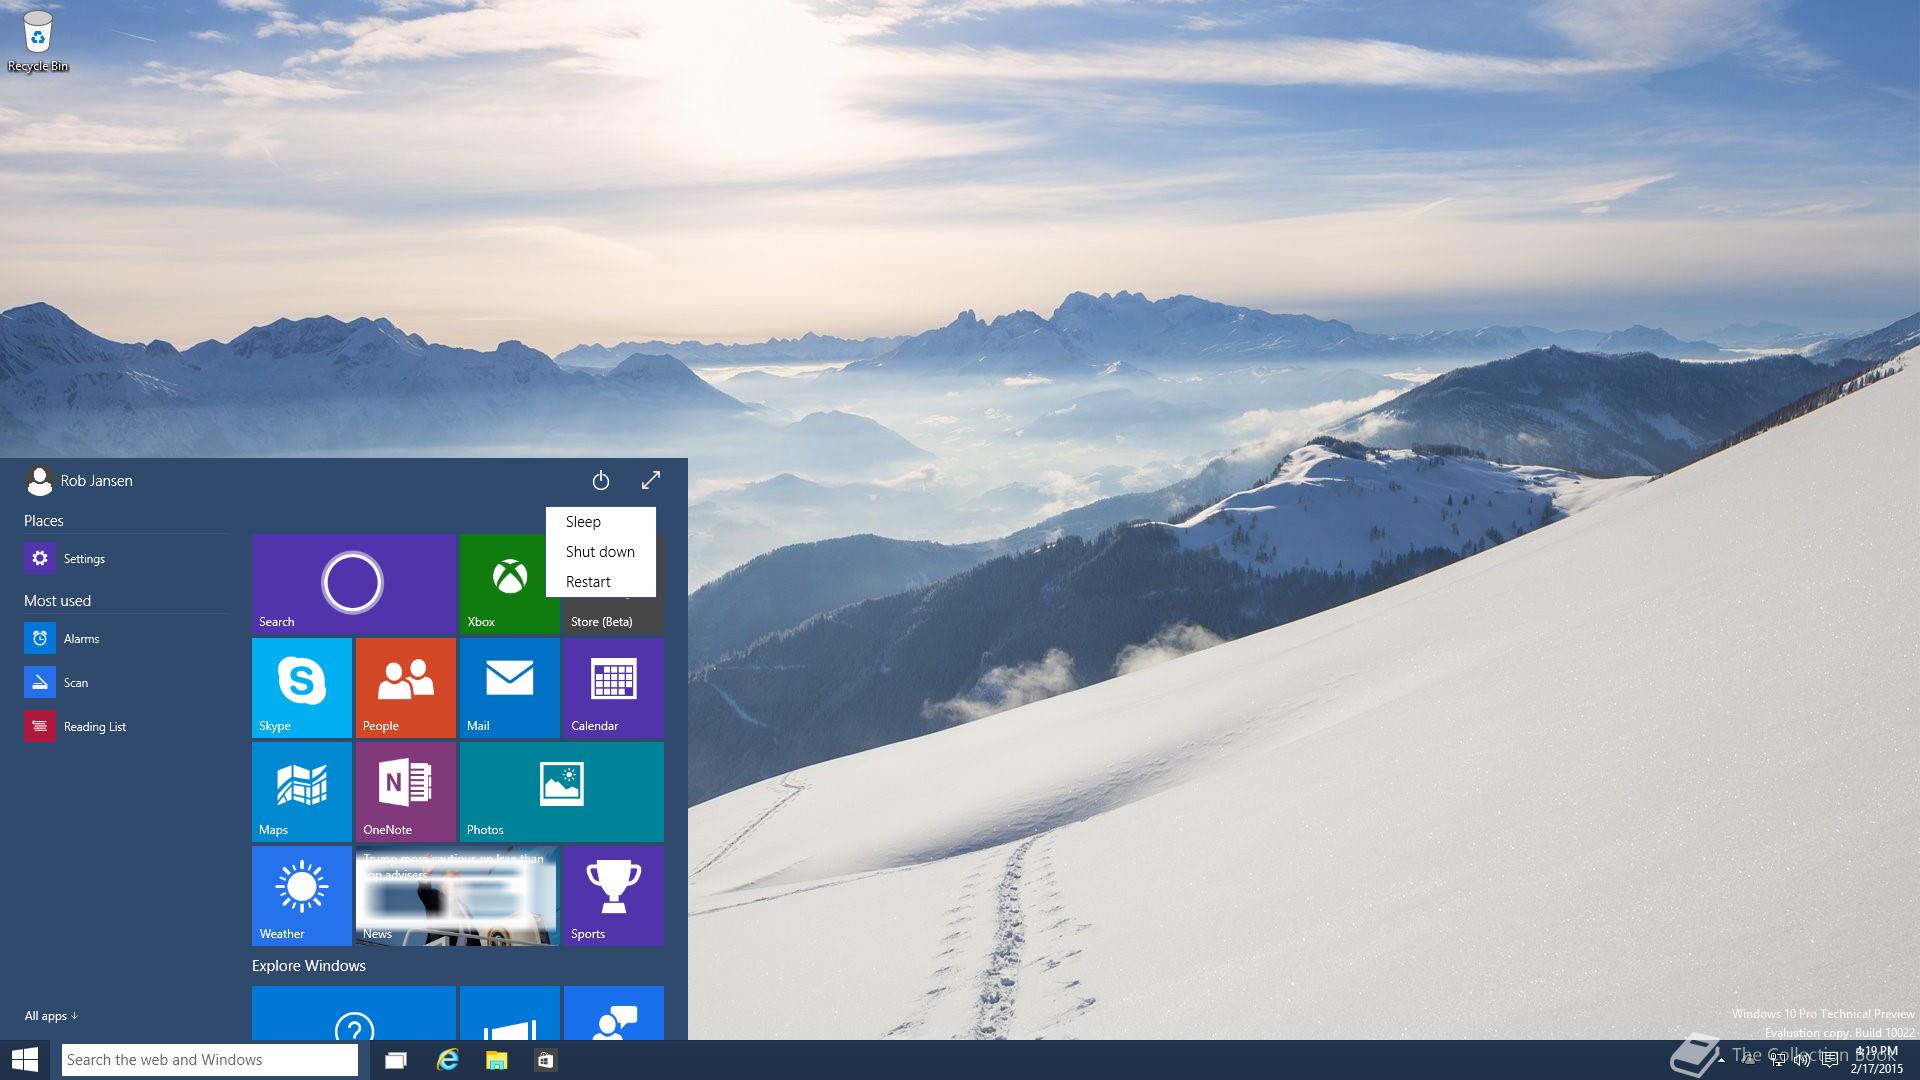Open Reading List app

click(x=126, y=726)
